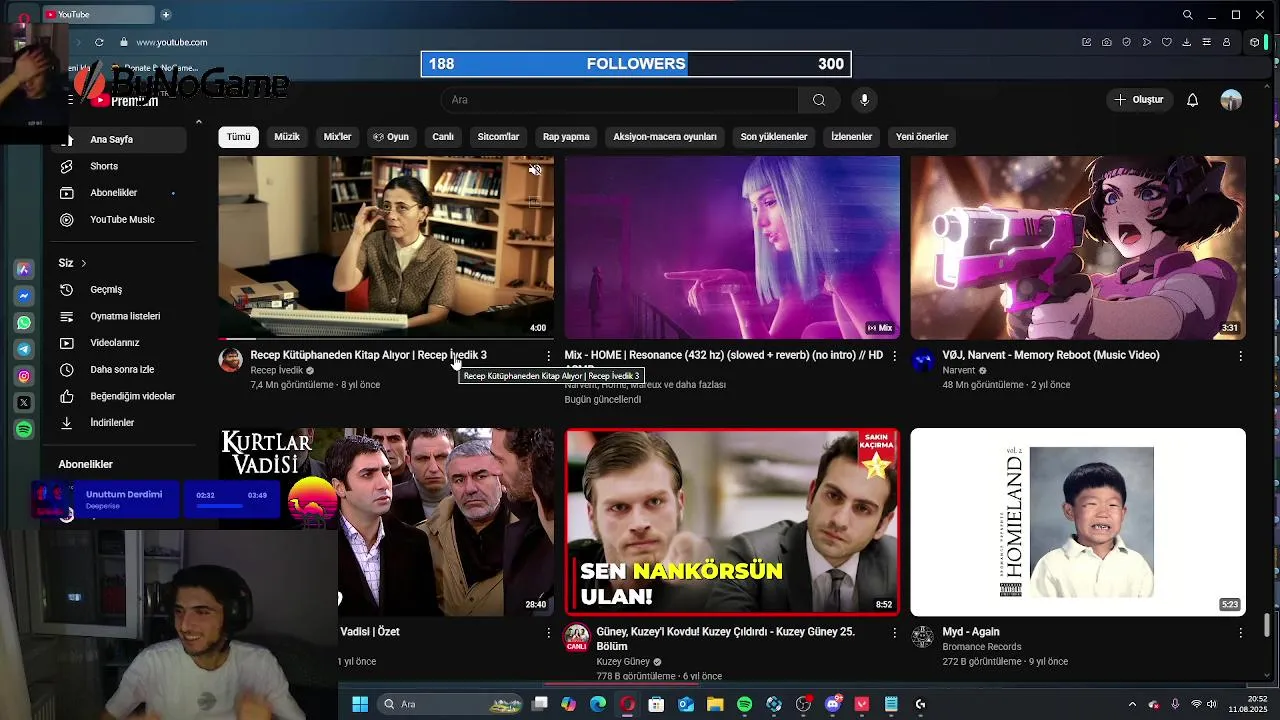This screenshot has width=1280, height=720.
Task: Collapse the sidebar scroll-up arrow
Action: pyautogui.click(x=198, y=122)
